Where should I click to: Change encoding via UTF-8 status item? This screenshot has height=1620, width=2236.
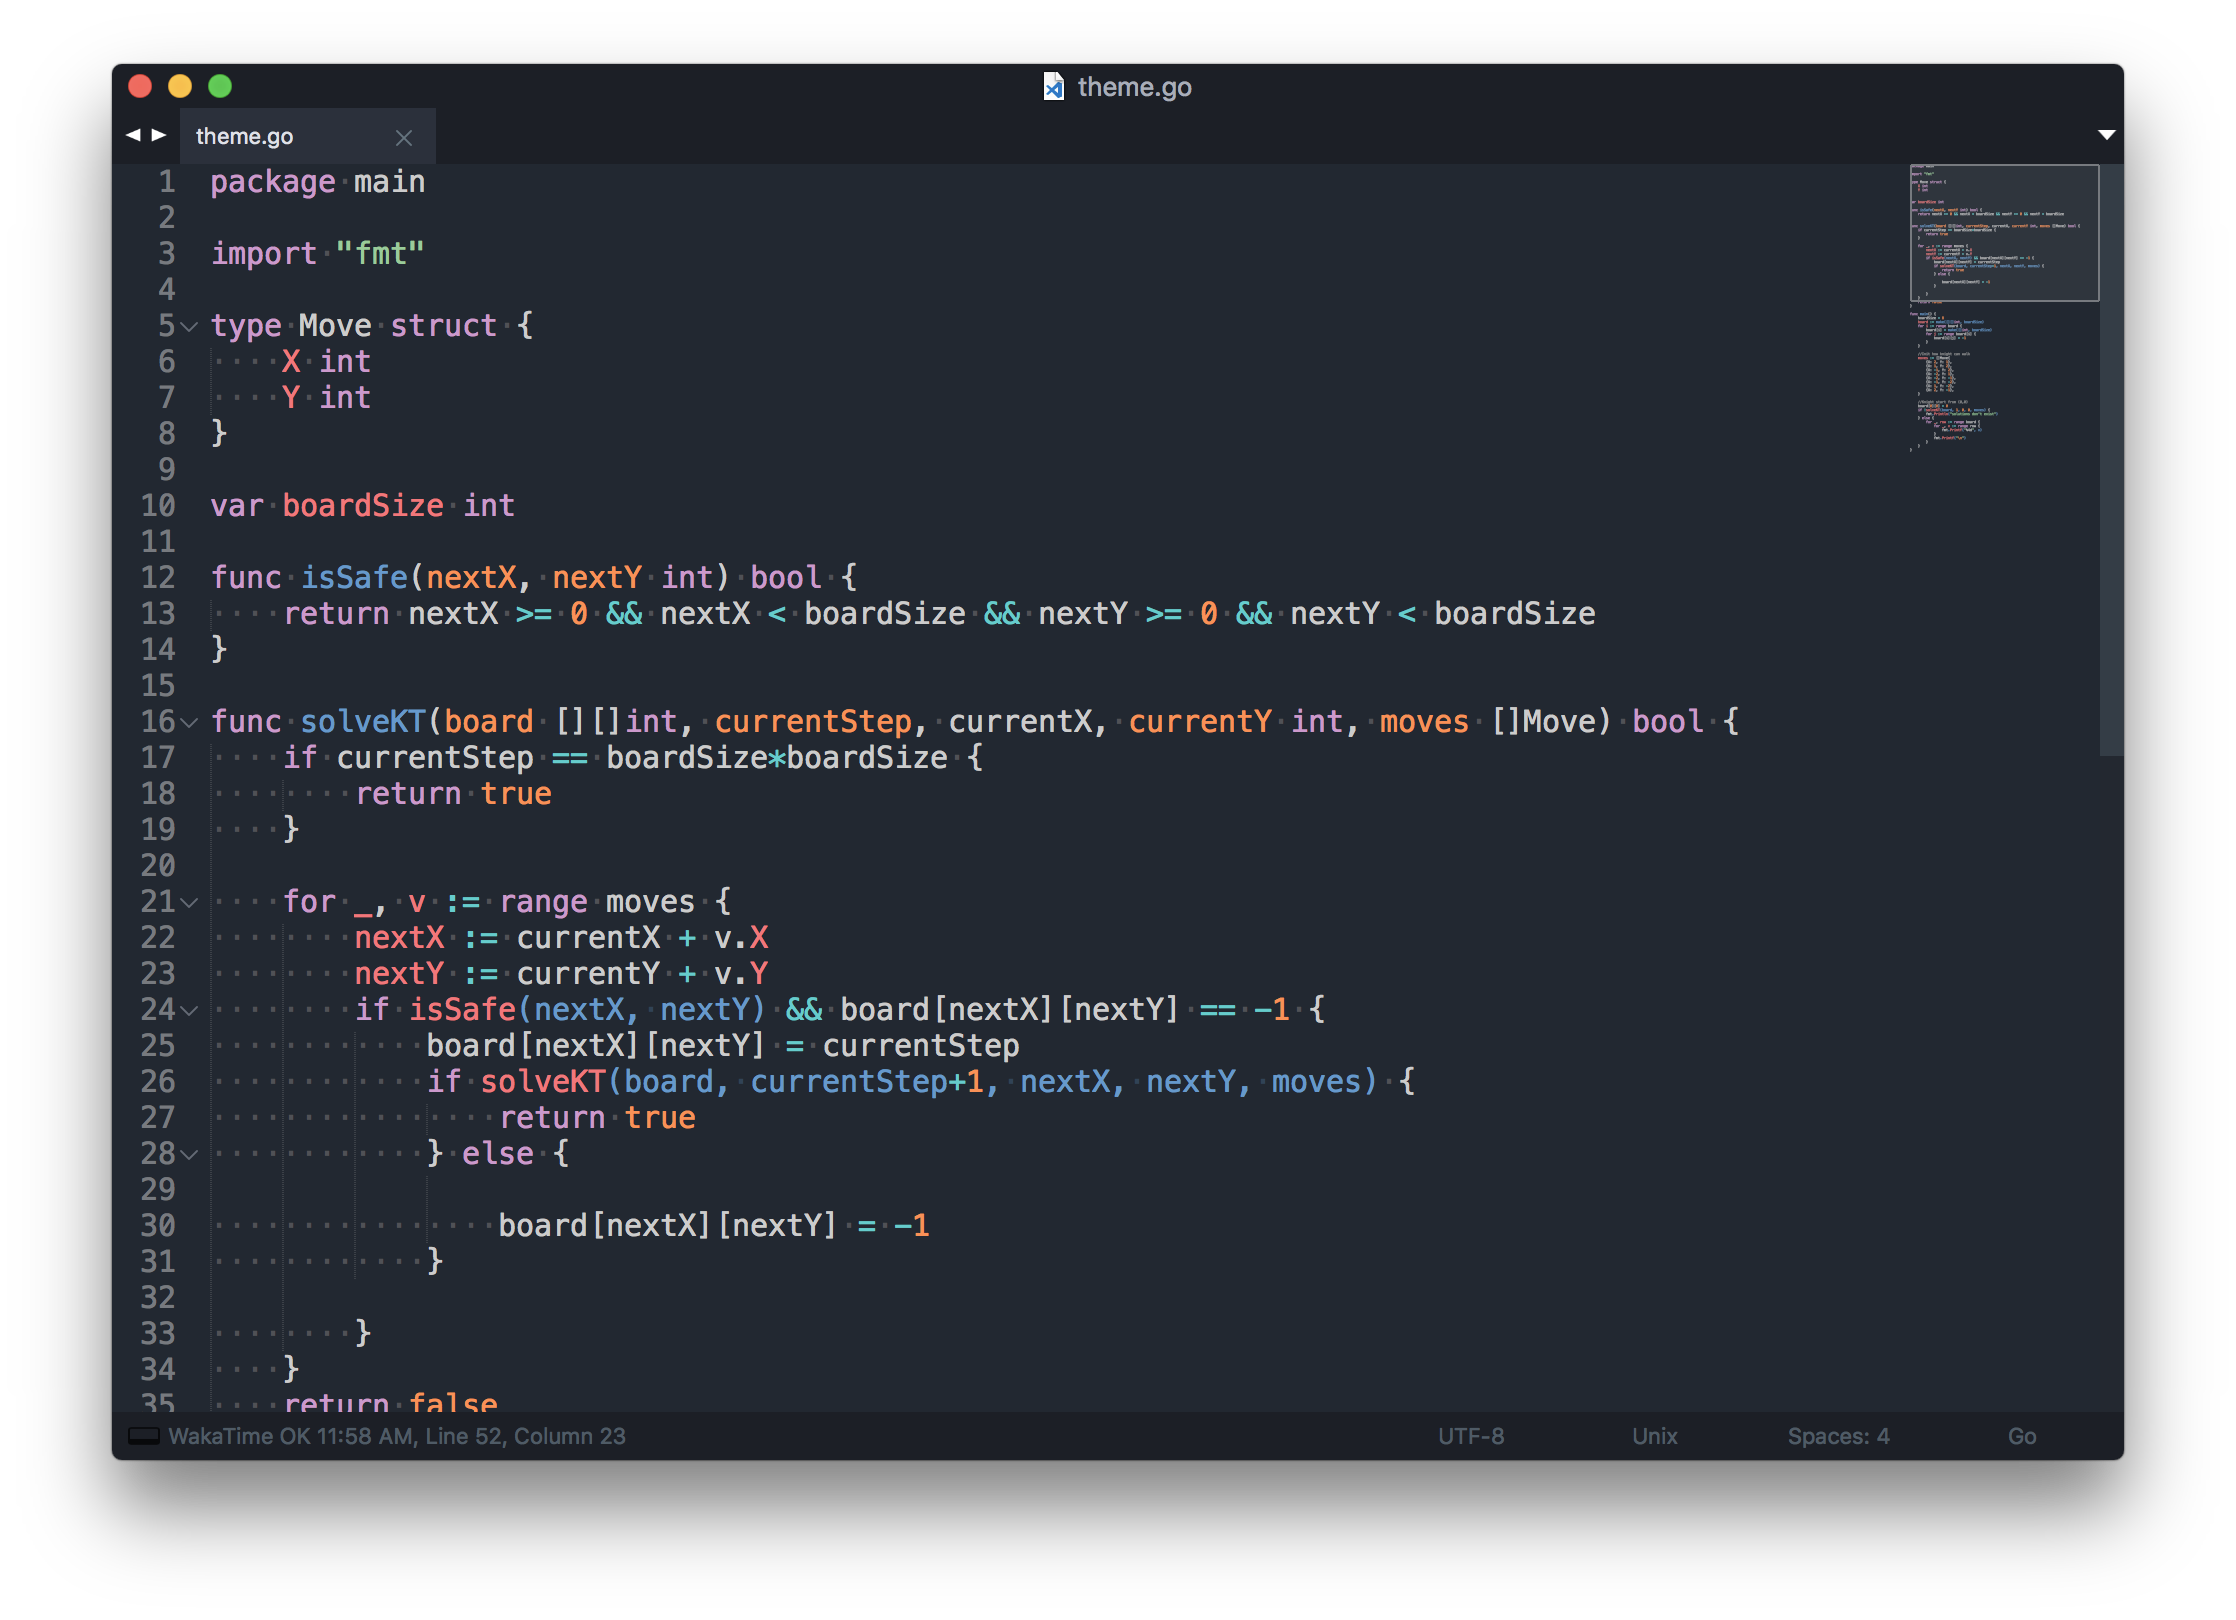coord(1470,1436)
